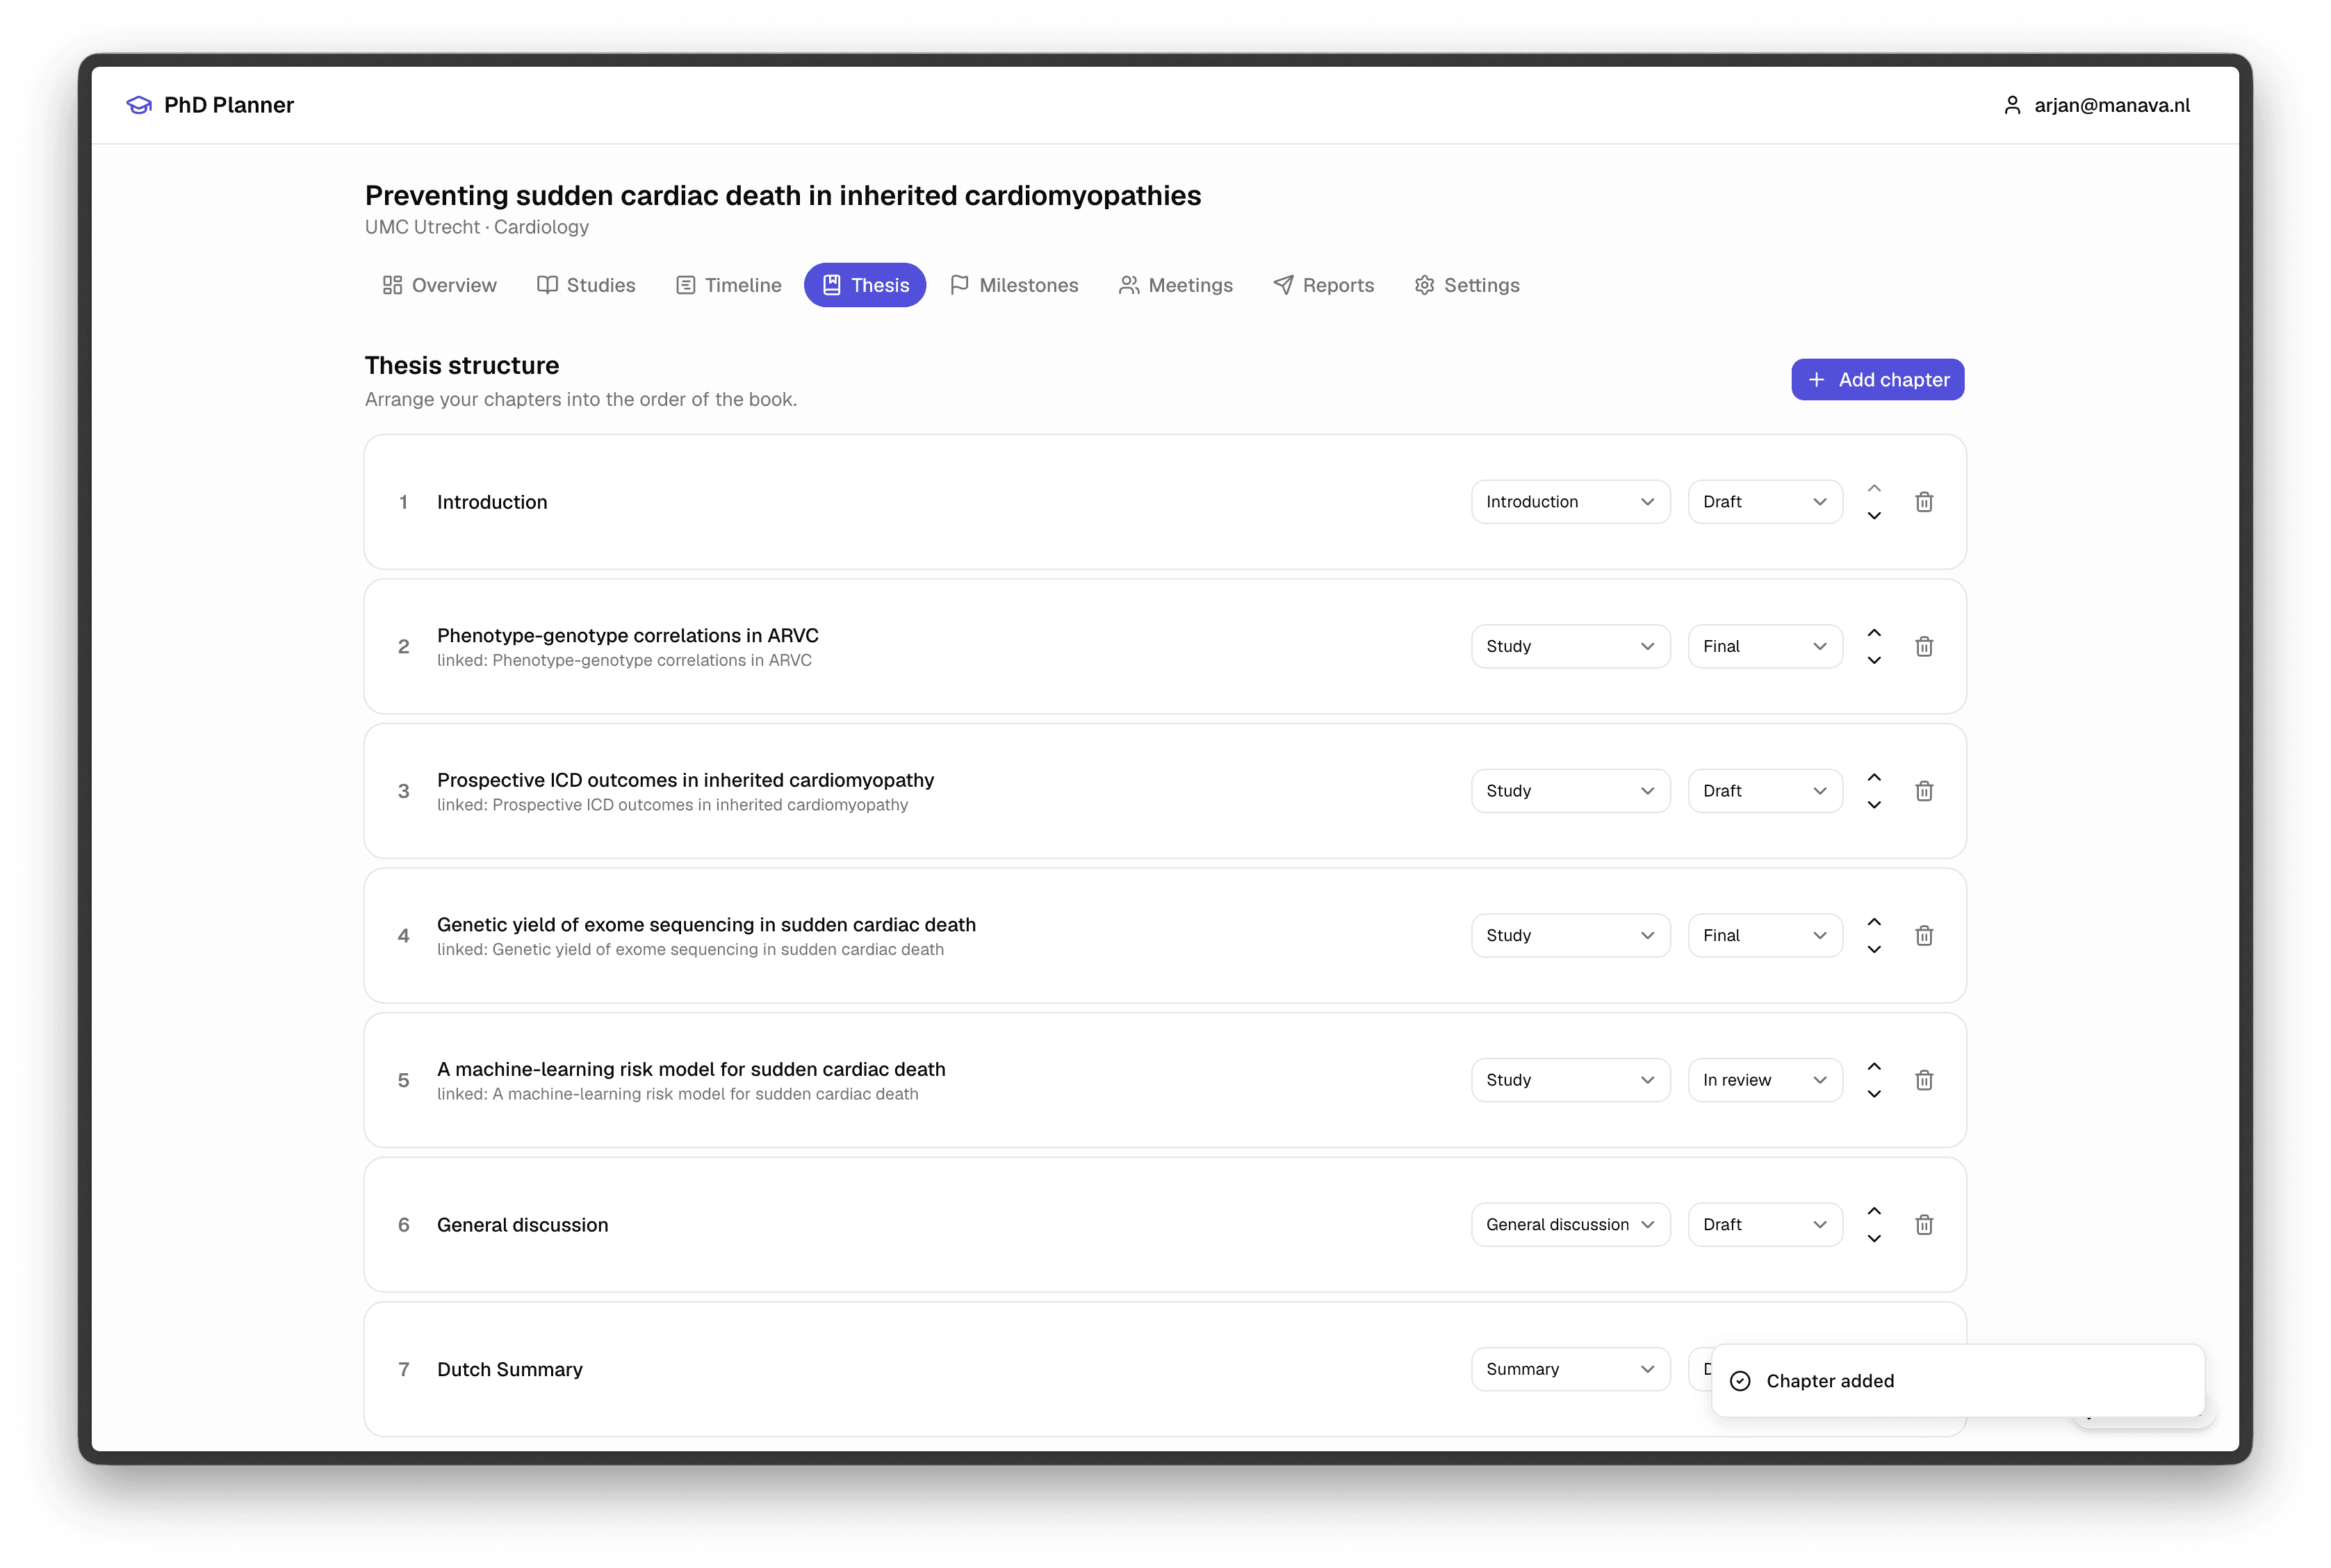Open status dropdown for Genetic yield chapter
The image size is (2331, 1568).
click(x=1765, y=935)
